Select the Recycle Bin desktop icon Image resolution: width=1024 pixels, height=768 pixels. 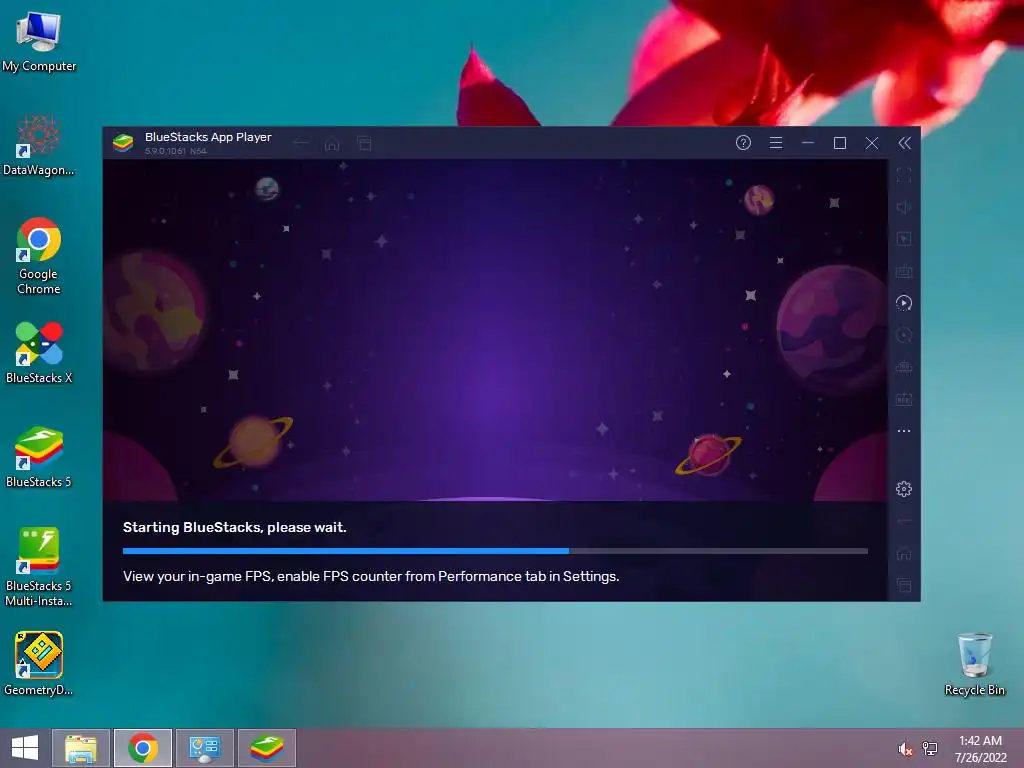click(974, 664)
